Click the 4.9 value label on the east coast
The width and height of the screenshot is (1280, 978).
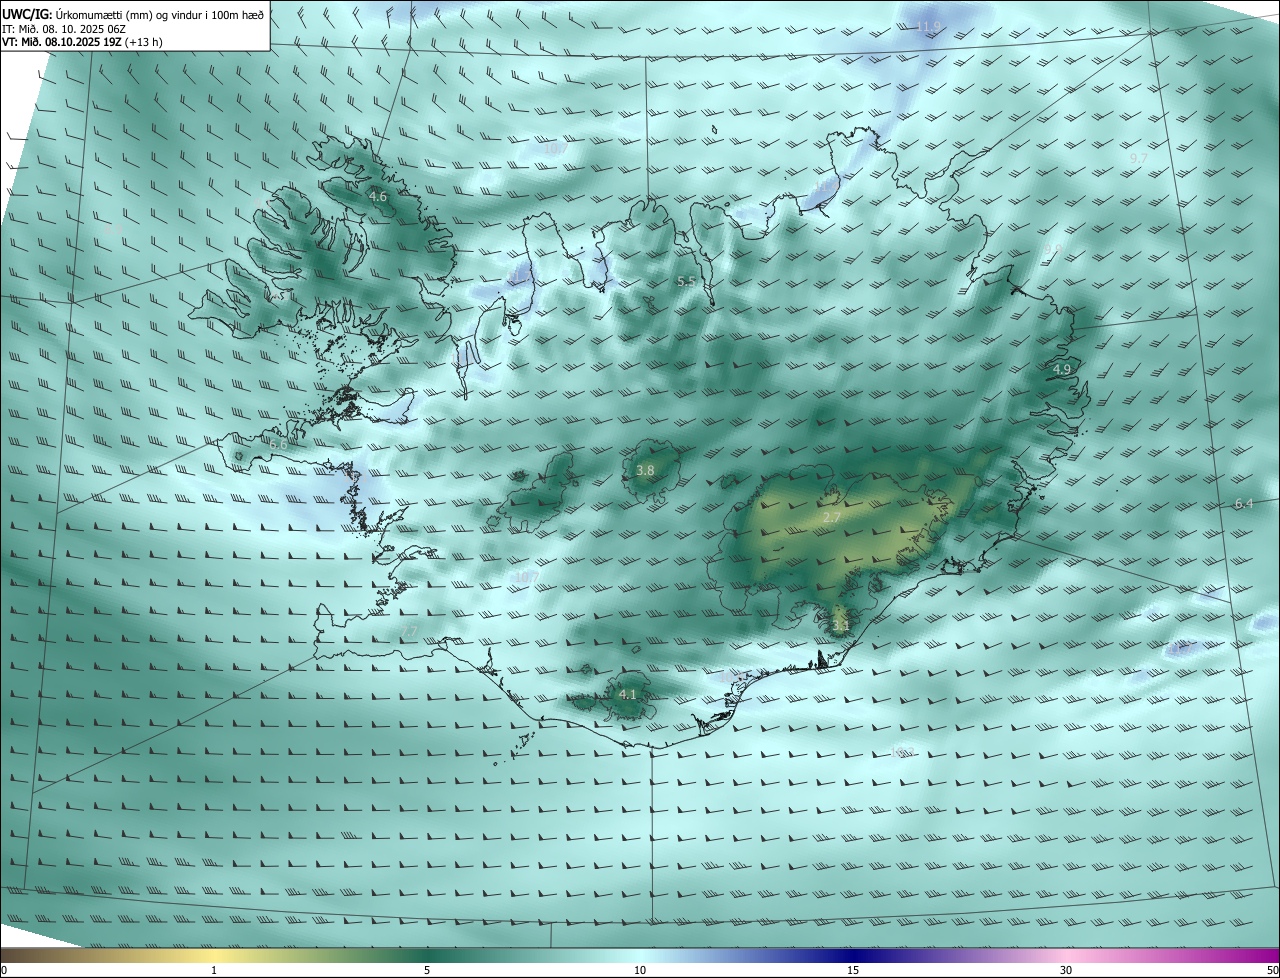(x=1062, y=370)
